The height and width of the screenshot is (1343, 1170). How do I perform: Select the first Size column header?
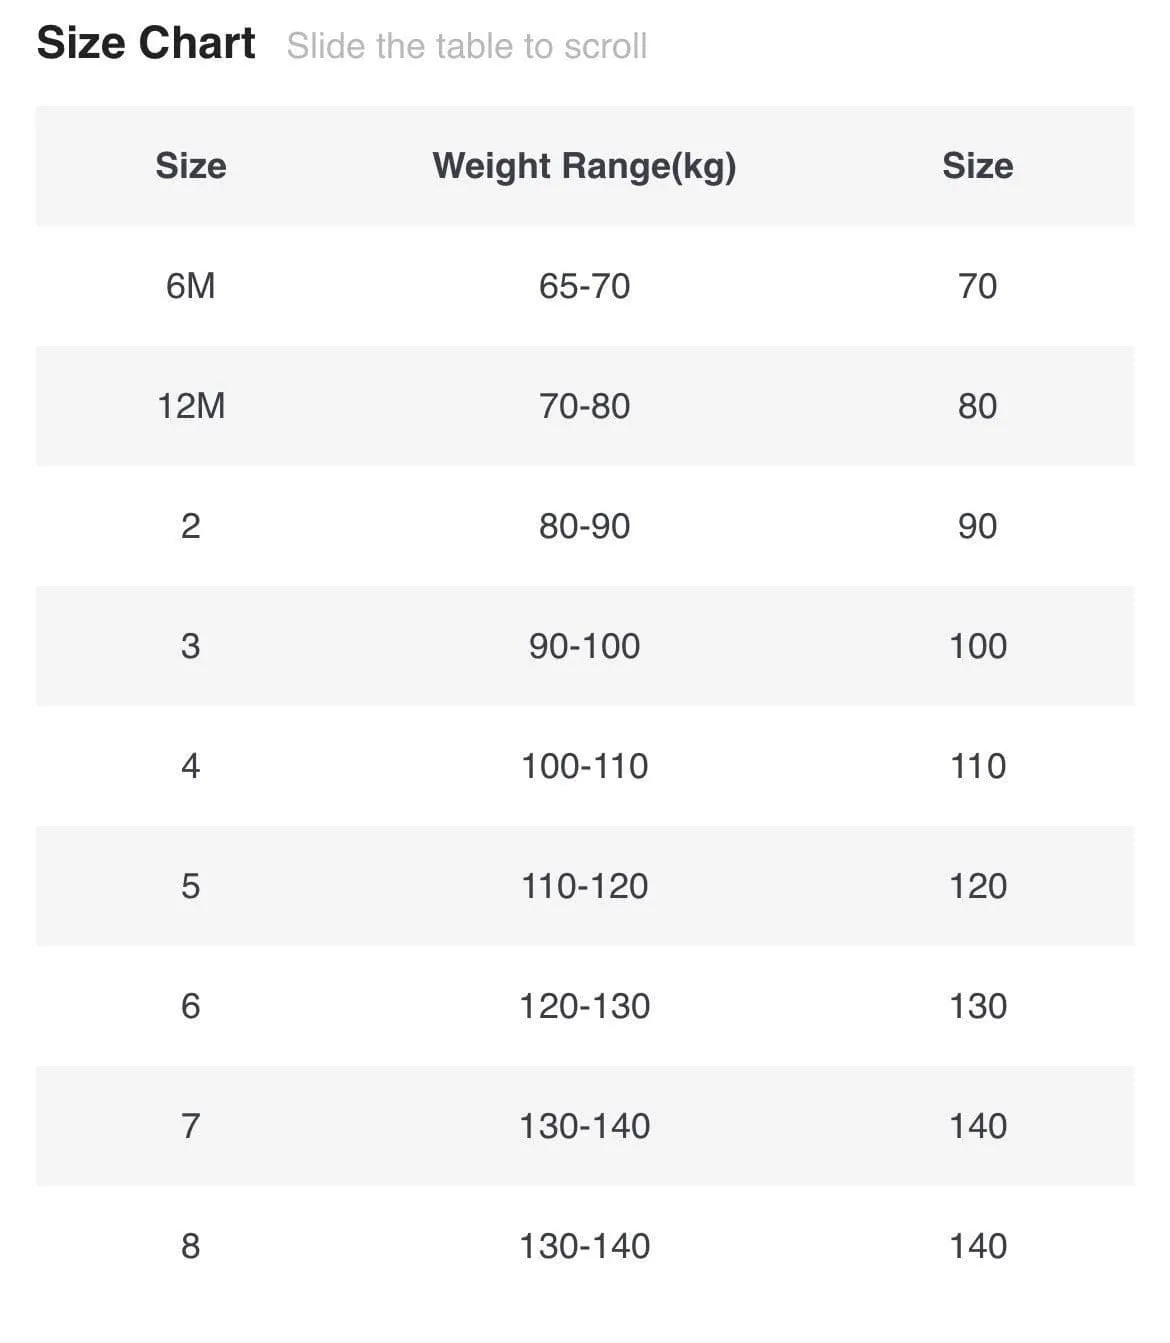click(x=191, y=166)
